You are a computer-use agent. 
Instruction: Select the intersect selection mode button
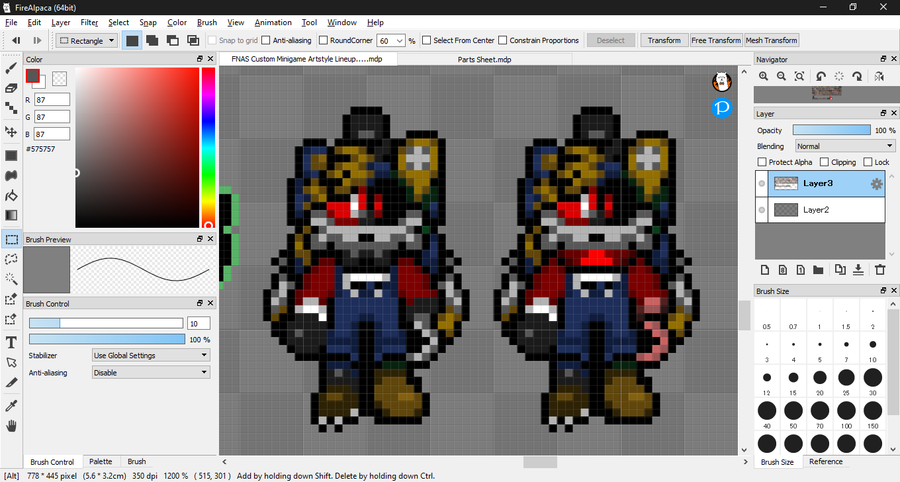tap(193, 40)
